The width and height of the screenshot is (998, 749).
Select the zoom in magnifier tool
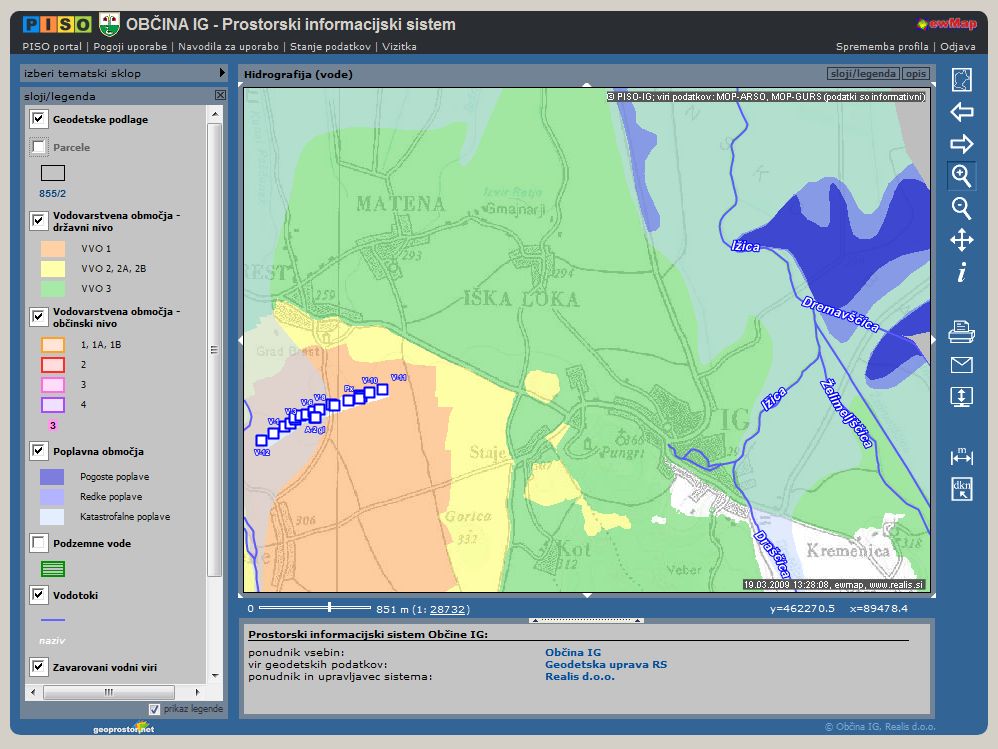point(961,176)
